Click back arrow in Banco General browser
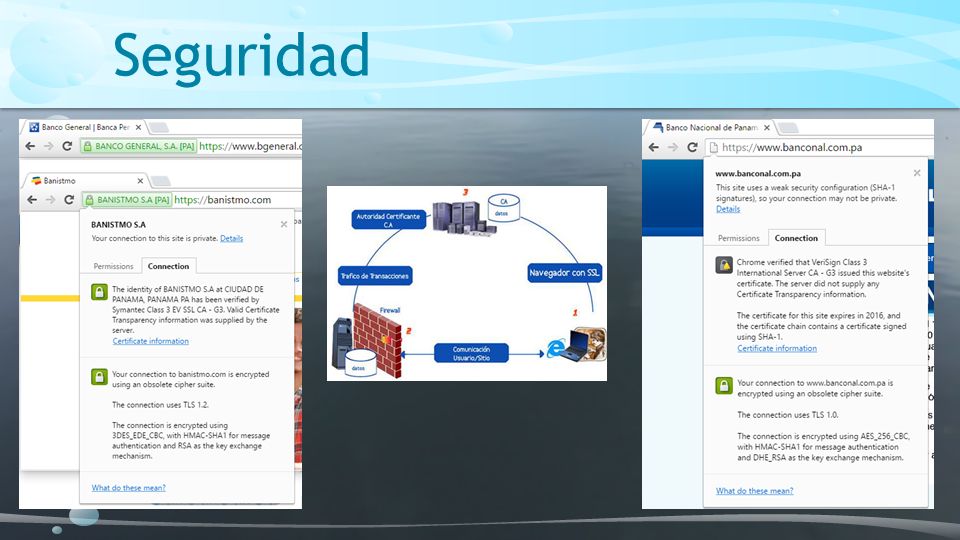 click(30, 146)
